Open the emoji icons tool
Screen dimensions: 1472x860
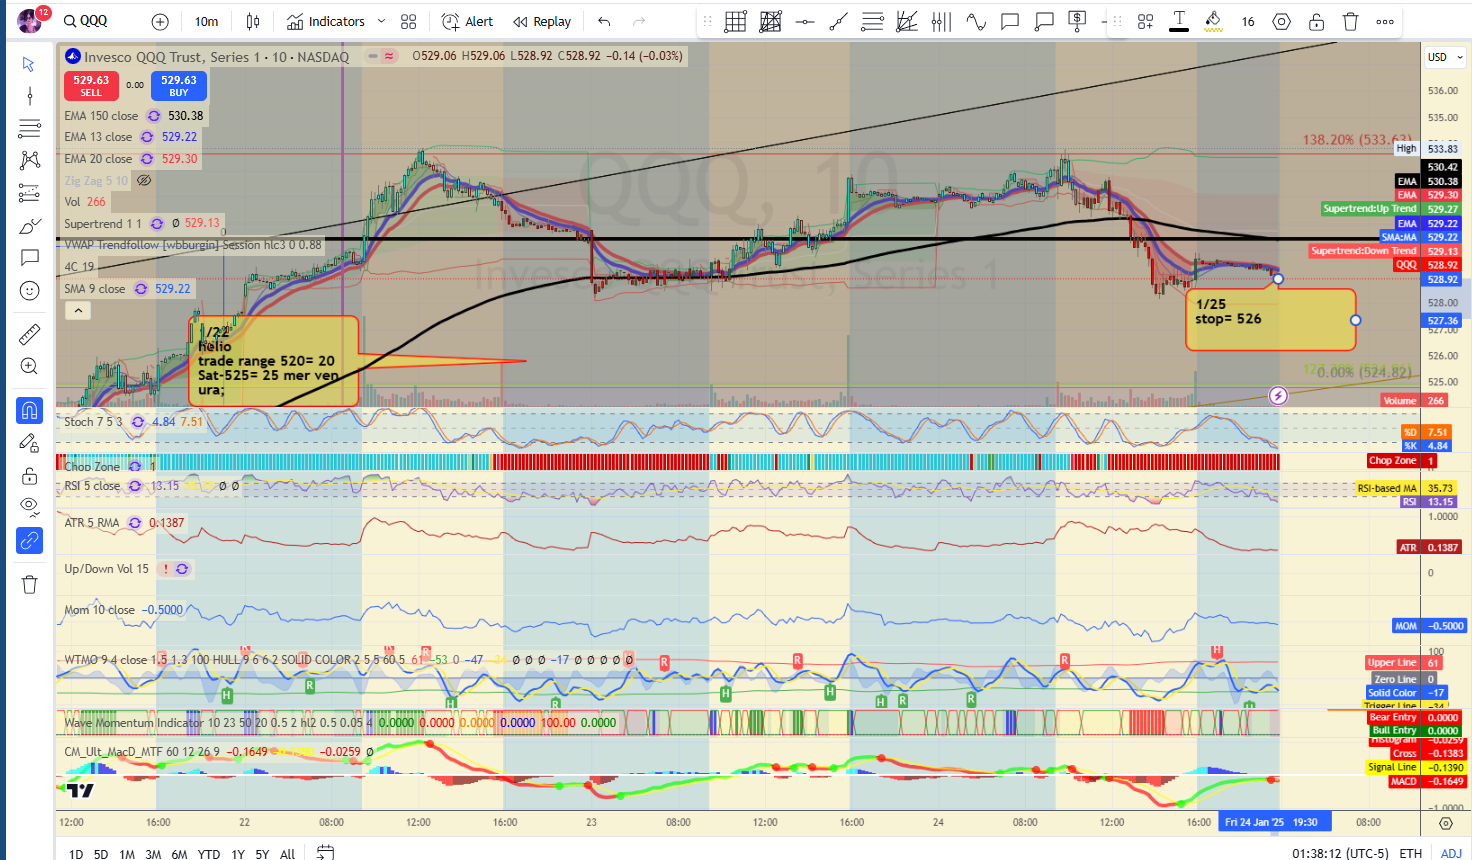29,290
